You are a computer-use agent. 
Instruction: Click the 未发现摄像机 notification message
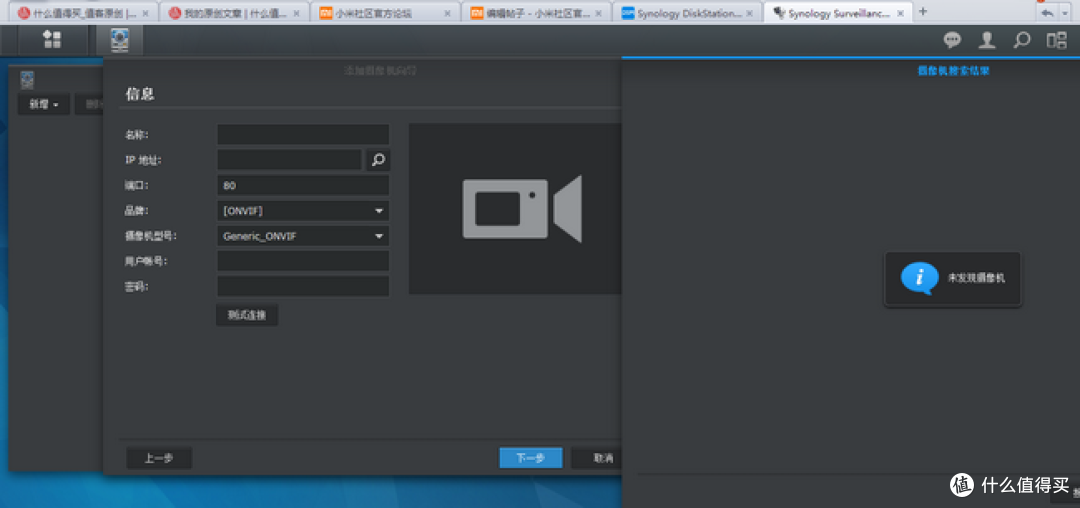(x=977, y=278)
